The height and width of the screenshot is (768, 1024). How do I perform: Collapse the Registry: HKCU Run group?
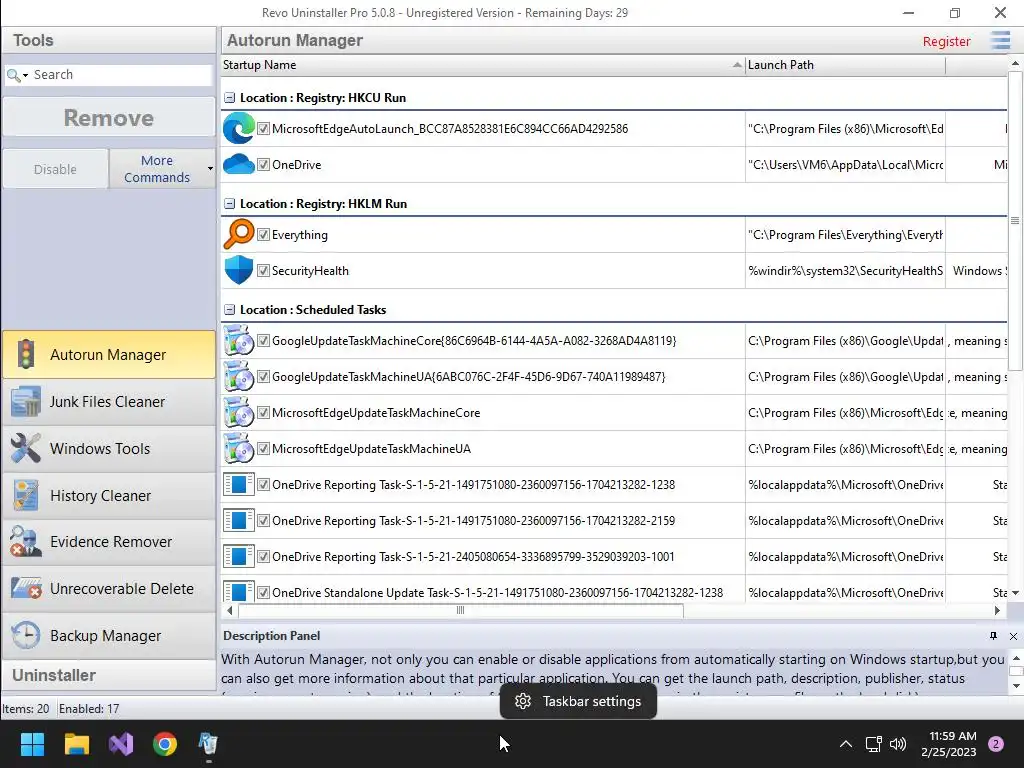pos(229,97)
